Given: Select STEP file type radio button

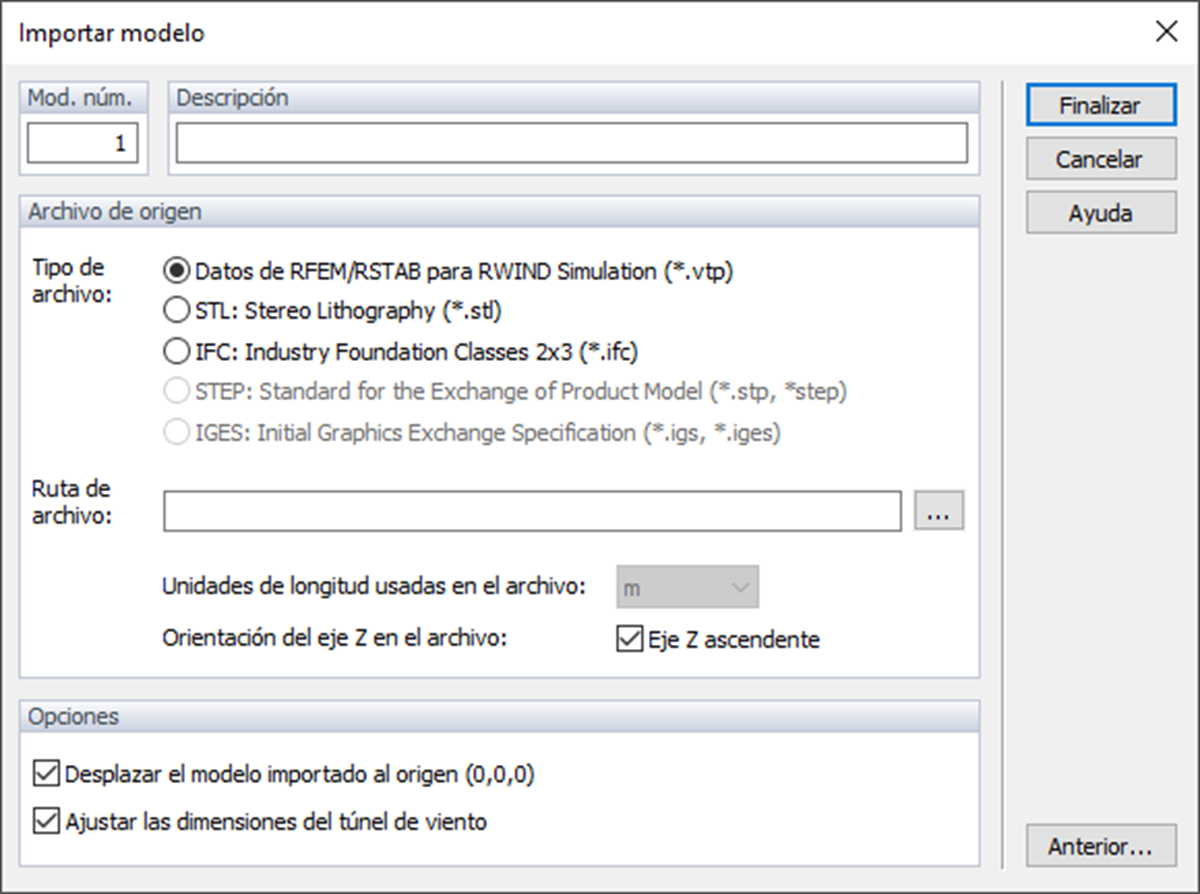Looking at the screenshot, I should (176, 392).
